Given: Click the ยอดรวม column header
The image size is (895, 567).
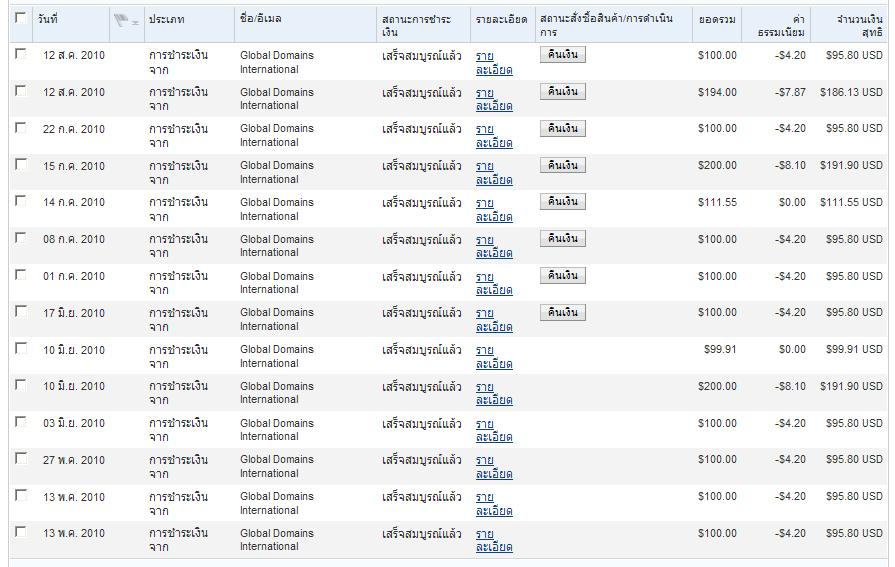Looking at the screenshot, I should (x=717, y=19).
